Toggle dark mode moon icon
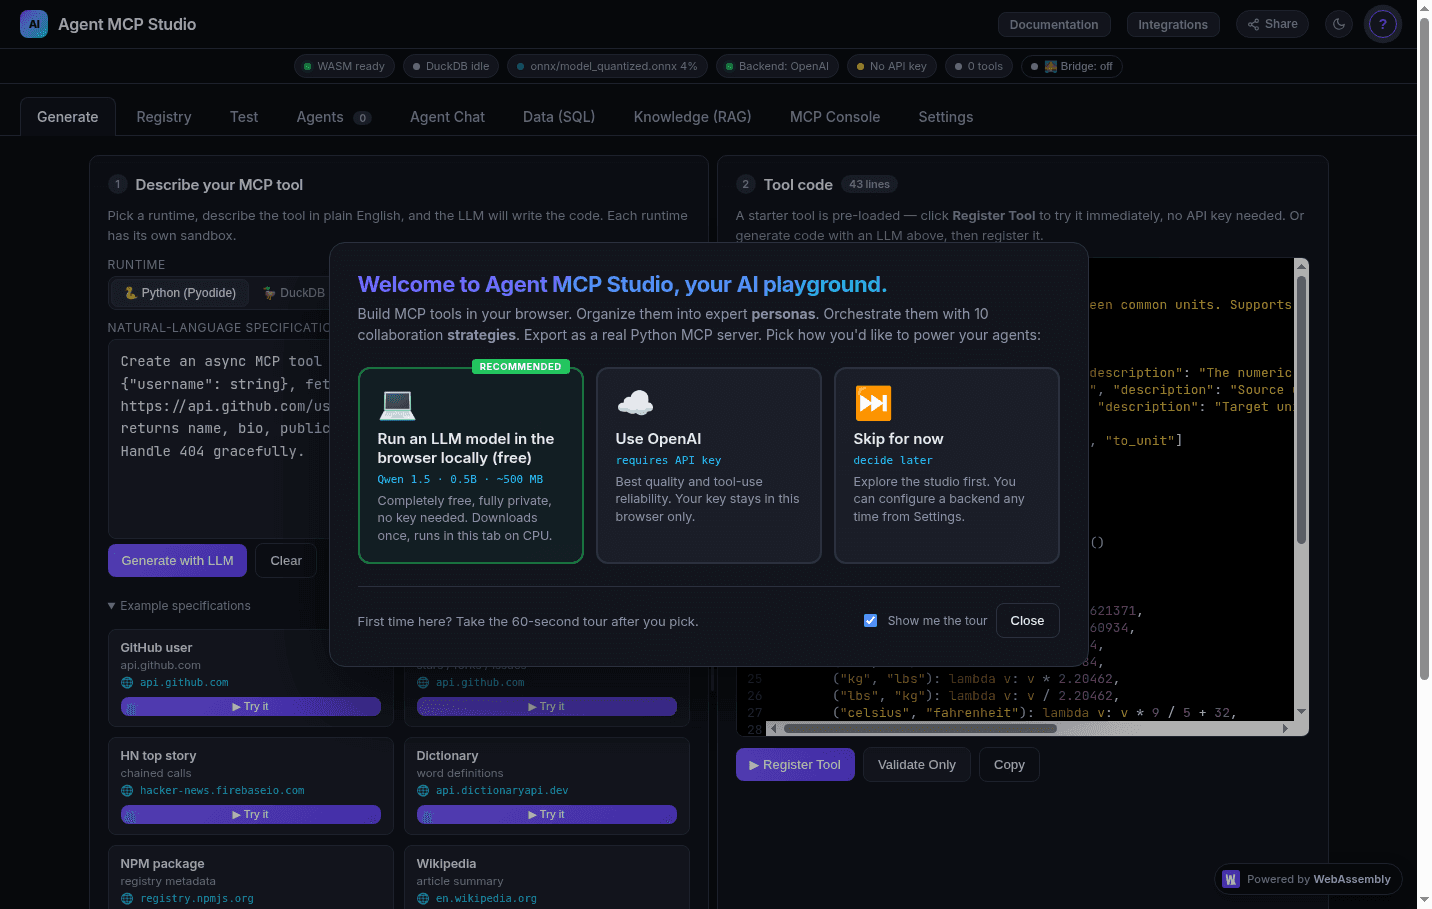Image resolution: width=1432 pixels, height=909 pixels. 1339,24
